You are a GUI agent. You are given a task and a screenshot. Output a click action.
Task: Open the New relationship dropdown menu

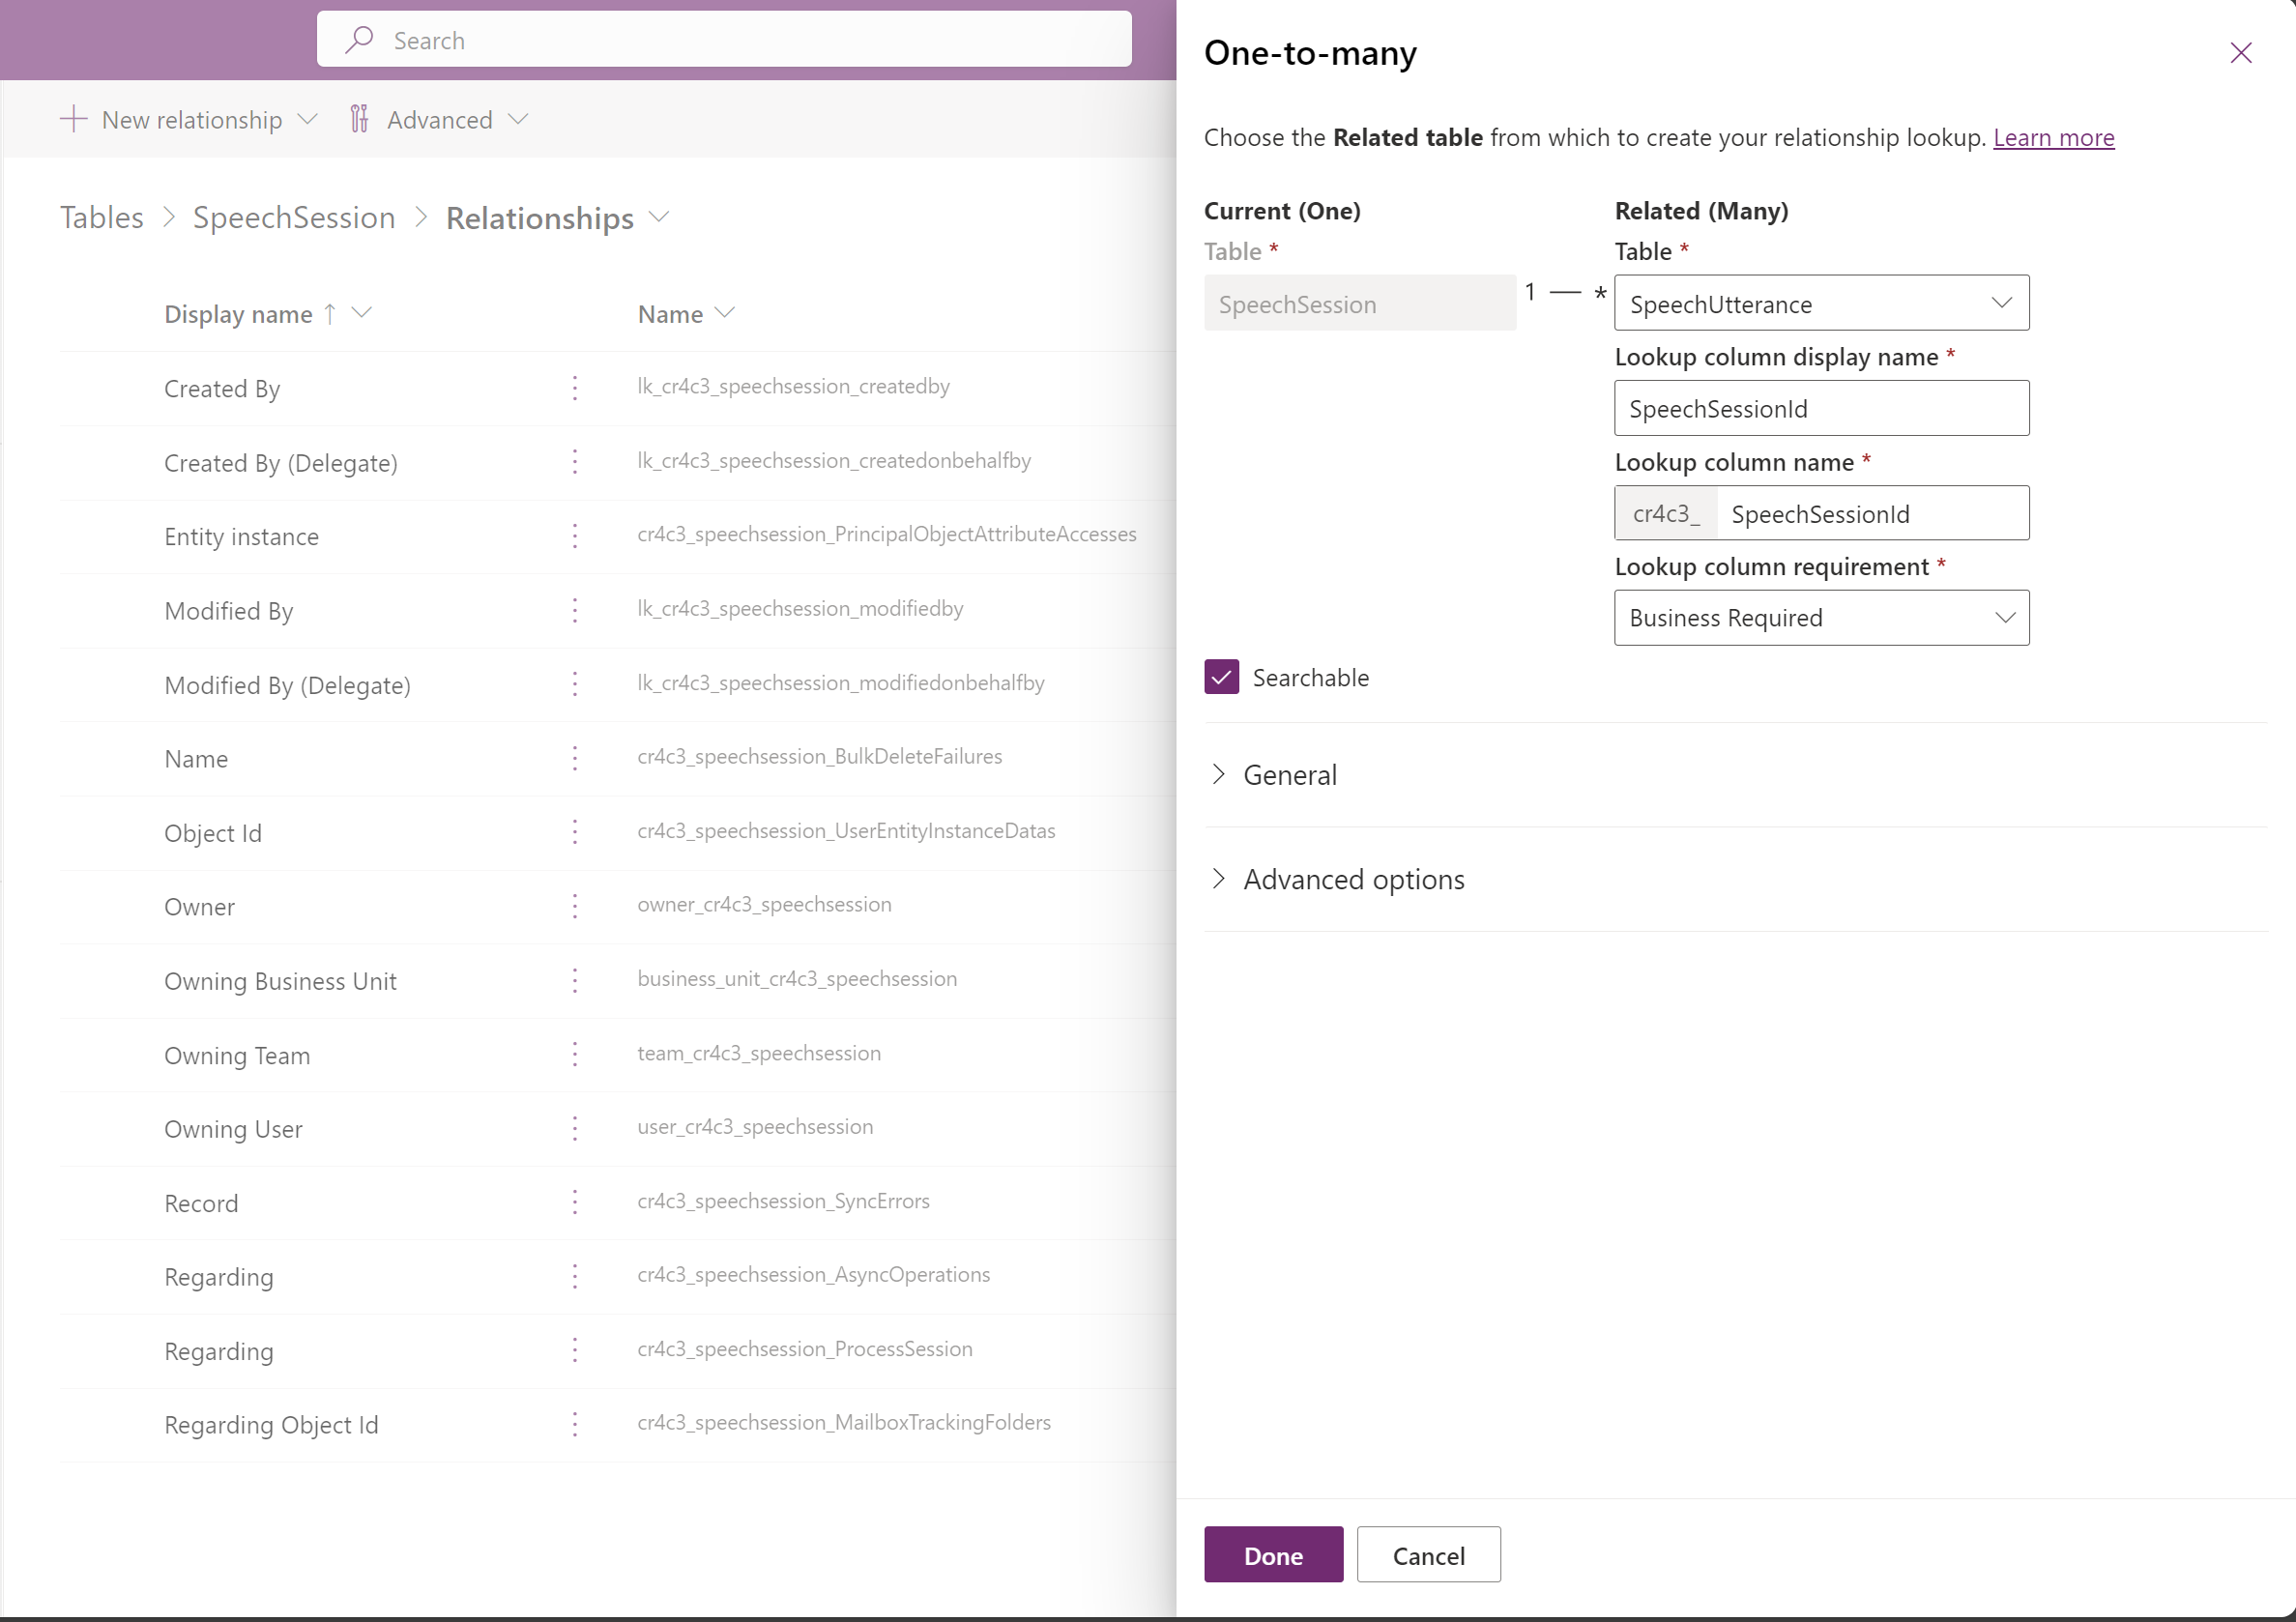tap(308, 119)
